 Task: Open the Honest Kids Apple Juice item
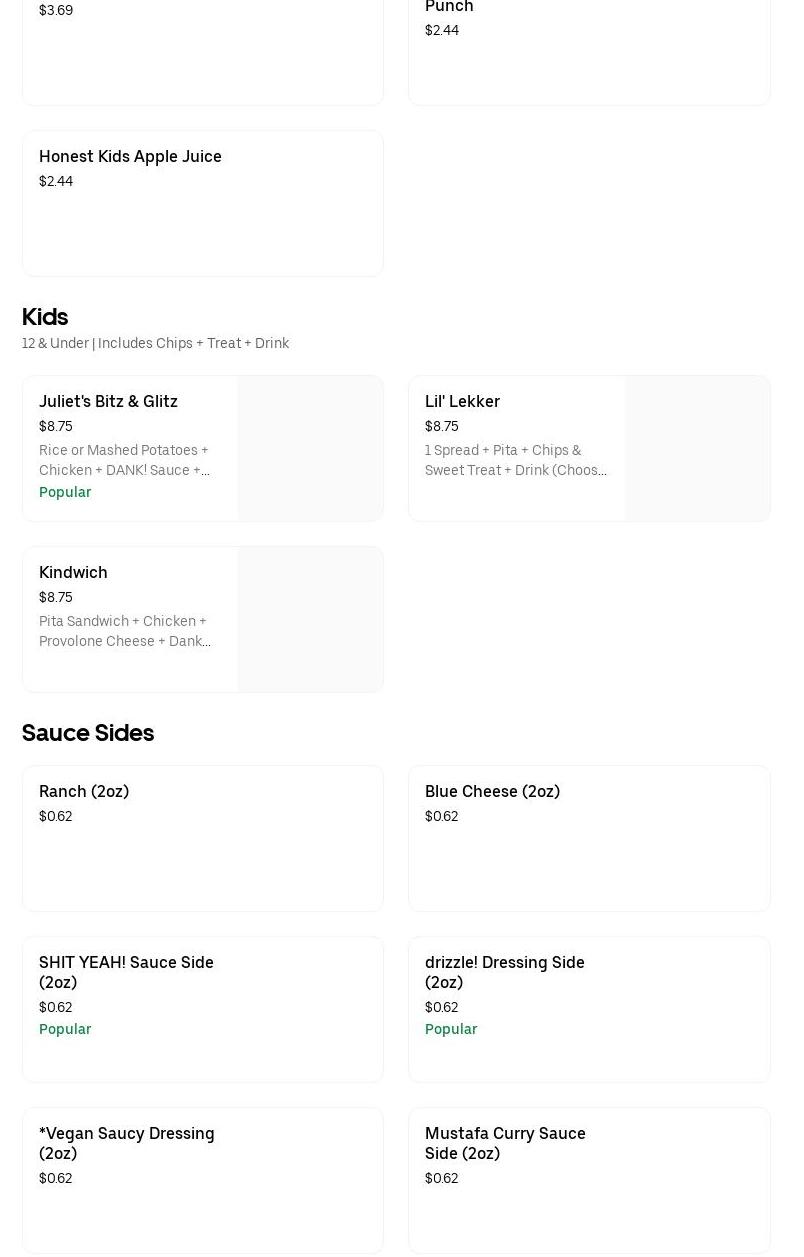[x=130, y=157]
